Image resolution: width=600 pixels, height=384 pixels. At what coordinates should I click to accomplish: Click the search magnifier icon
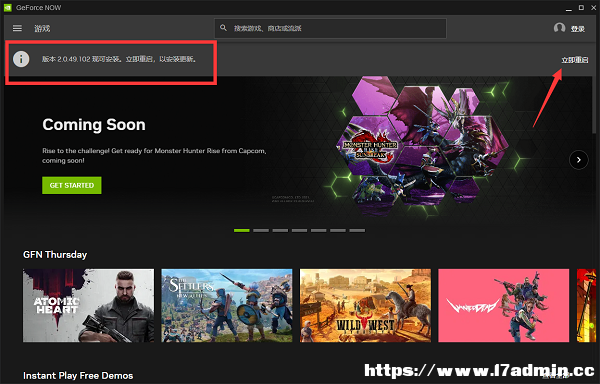(223, 28)
